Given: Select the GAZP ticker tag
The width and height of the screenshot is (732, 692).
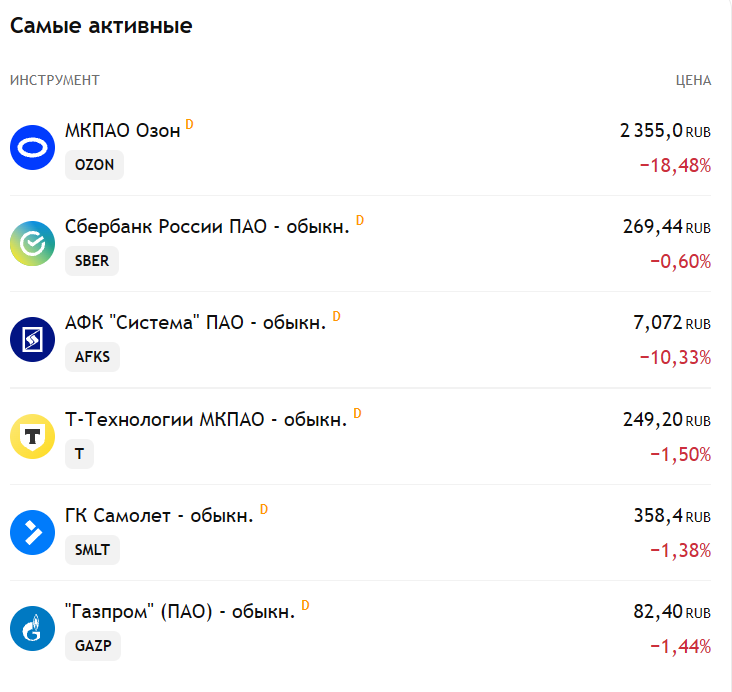Looking at the screenshot, I should coord(93,646).
